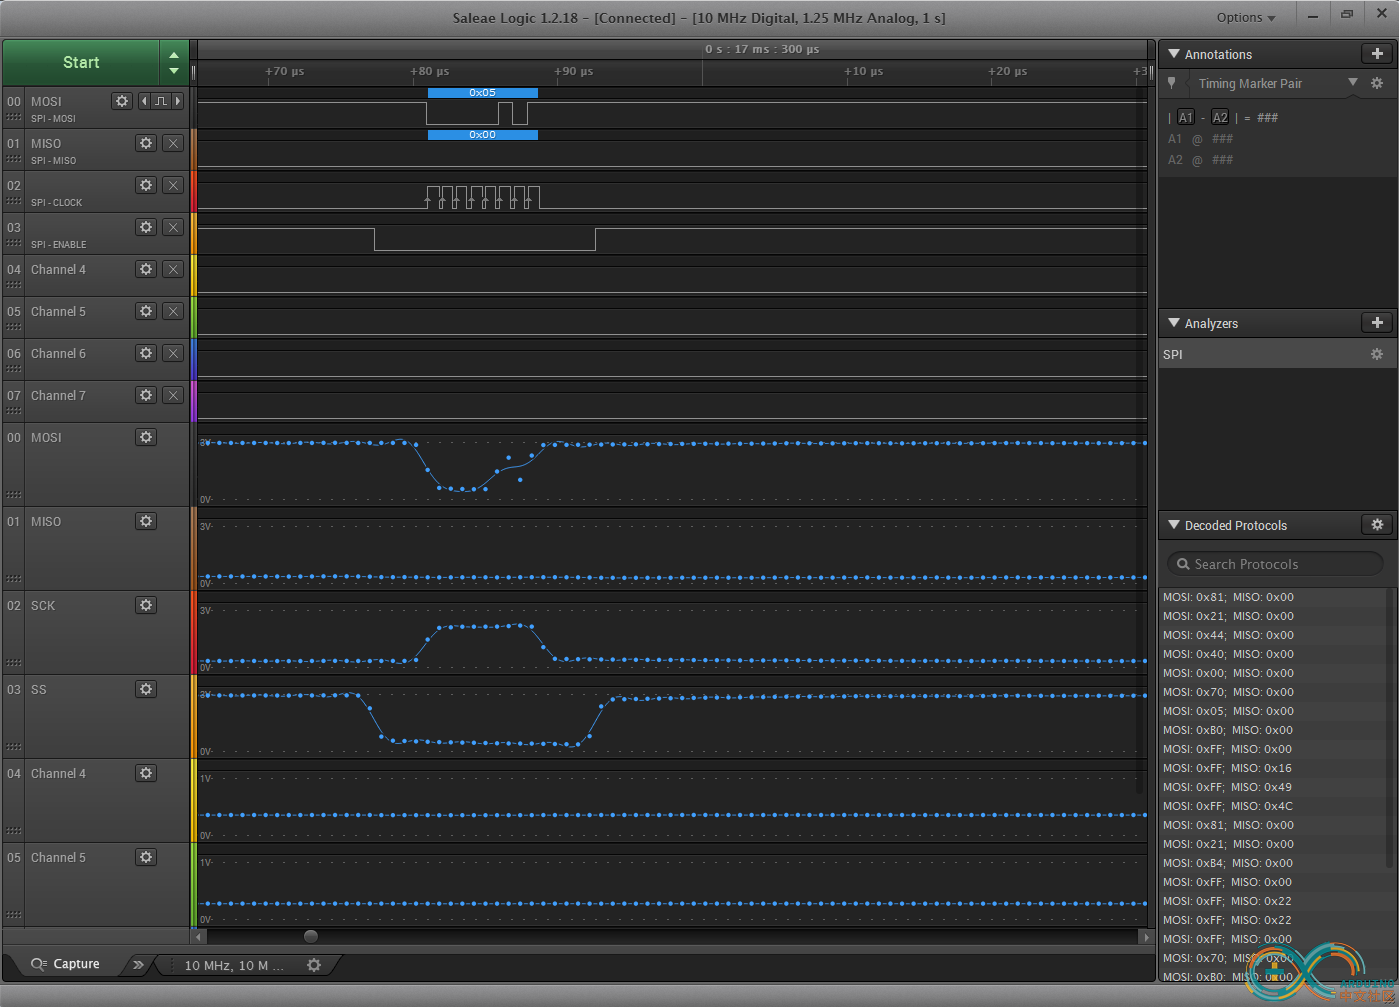Open device settings gear beside 10 MHz tab
Screen dimensions: 1399x1007
(314, 965)
